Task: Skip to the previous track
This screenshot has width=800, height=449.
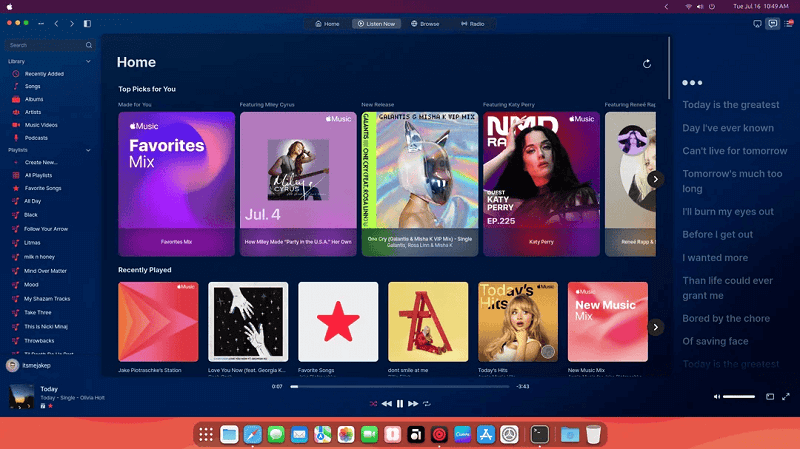Action: coord(387,404)
